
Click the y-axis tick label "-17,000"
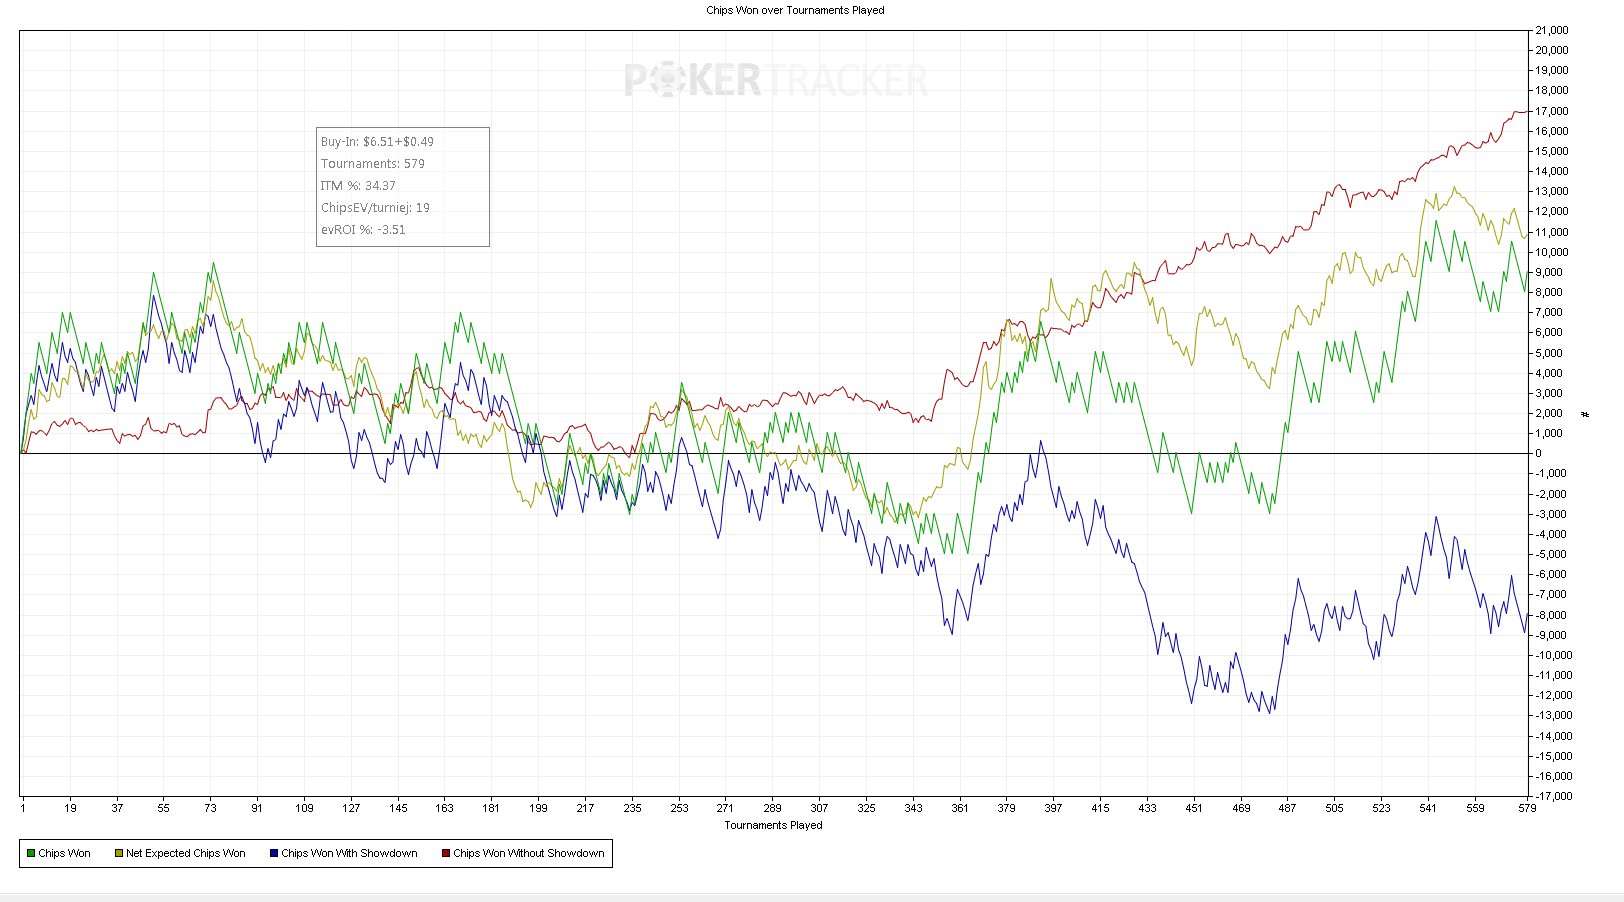click(x=1554, y=796)
